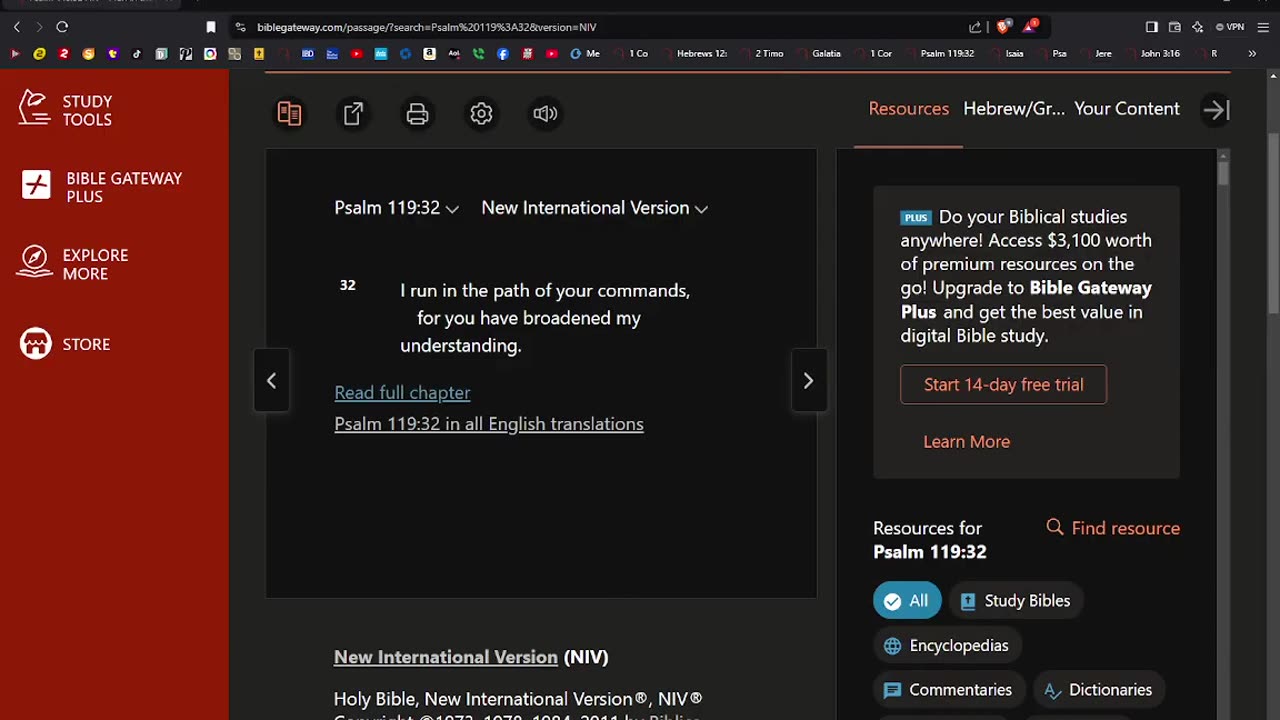This screenshot has width=1280, height=720.
Task: Click the address bar URL
Action: pyautogui.click(x=427, y=27)
